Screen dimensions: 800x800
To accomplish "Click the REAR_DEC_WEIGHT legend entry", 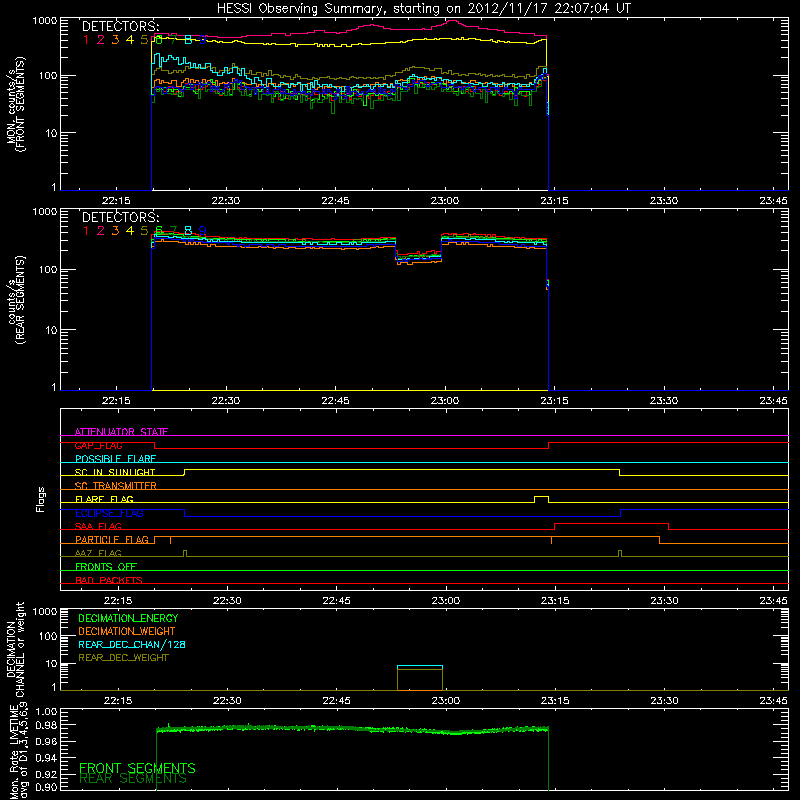I will 123,658.
